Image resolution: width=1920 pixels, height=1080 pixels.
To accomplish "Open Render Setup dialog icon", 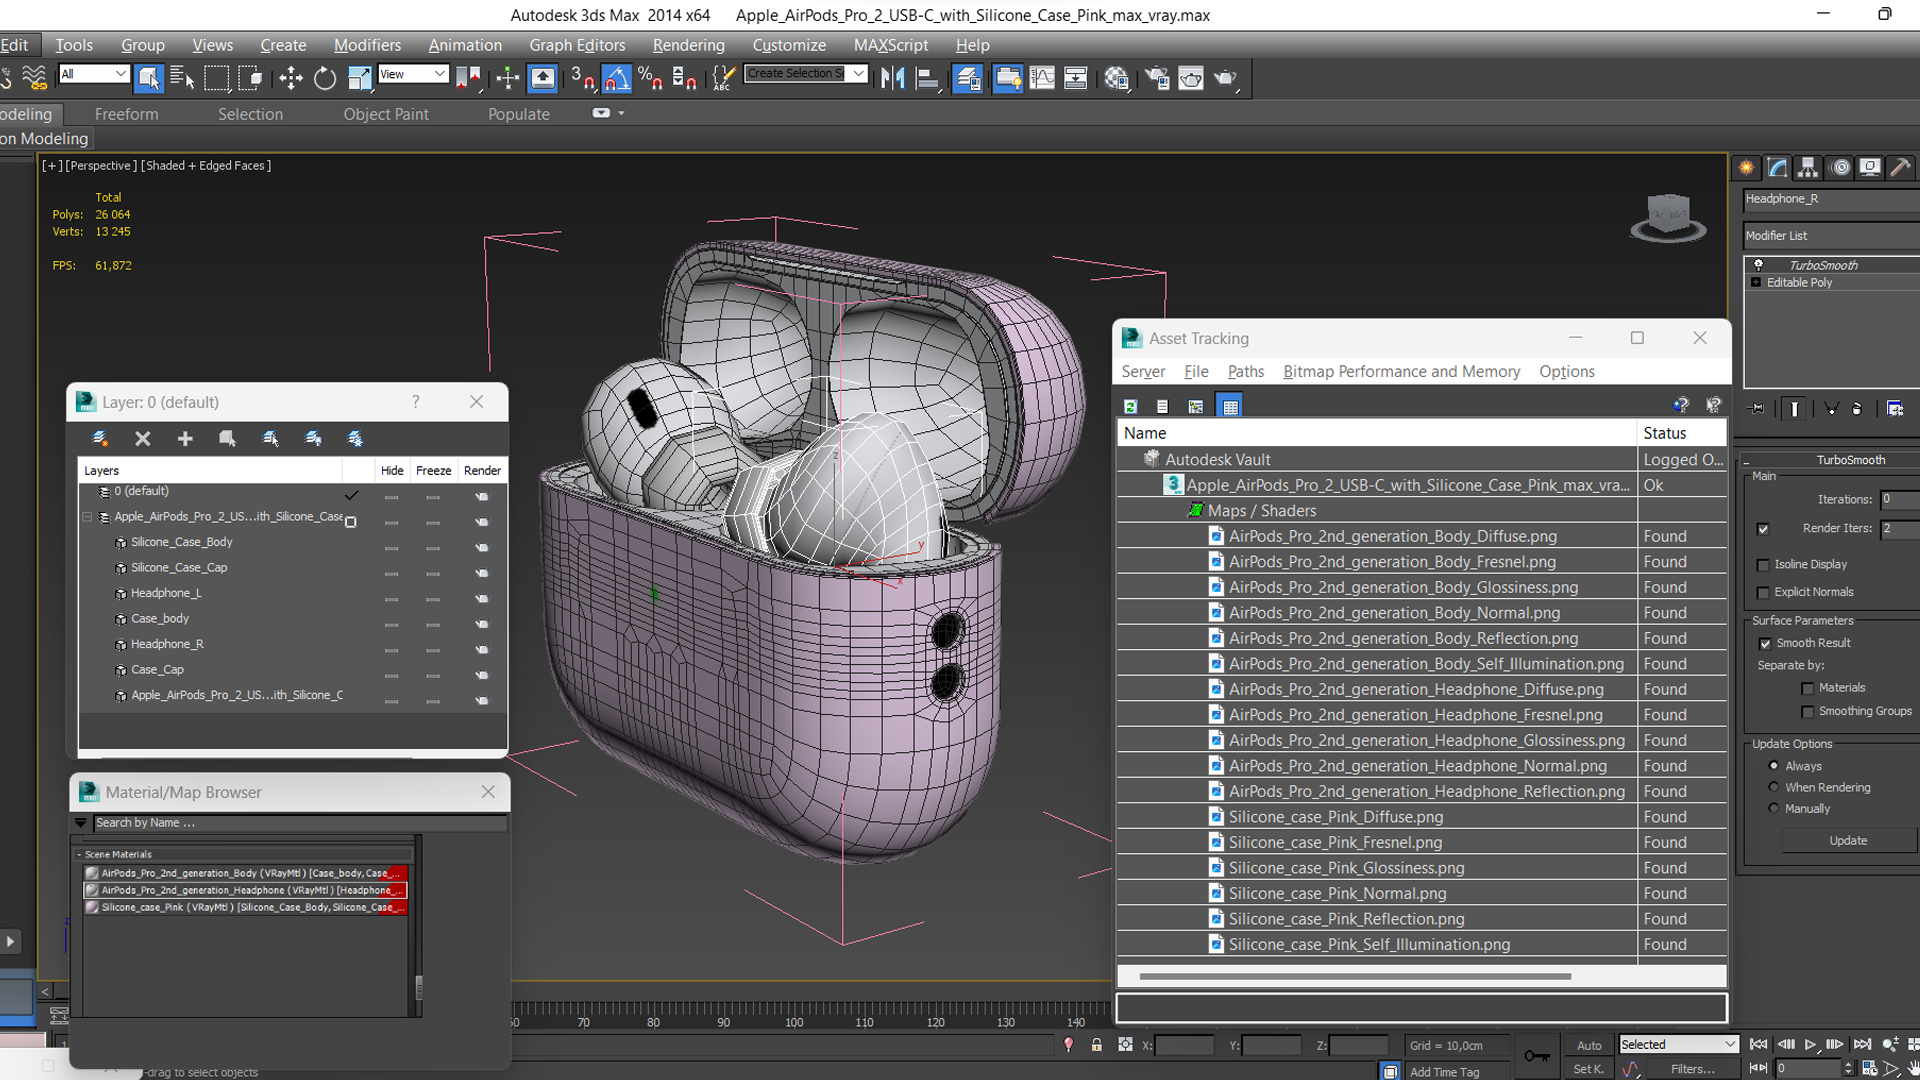I will pyautogui.click(x=1157, y=77).
